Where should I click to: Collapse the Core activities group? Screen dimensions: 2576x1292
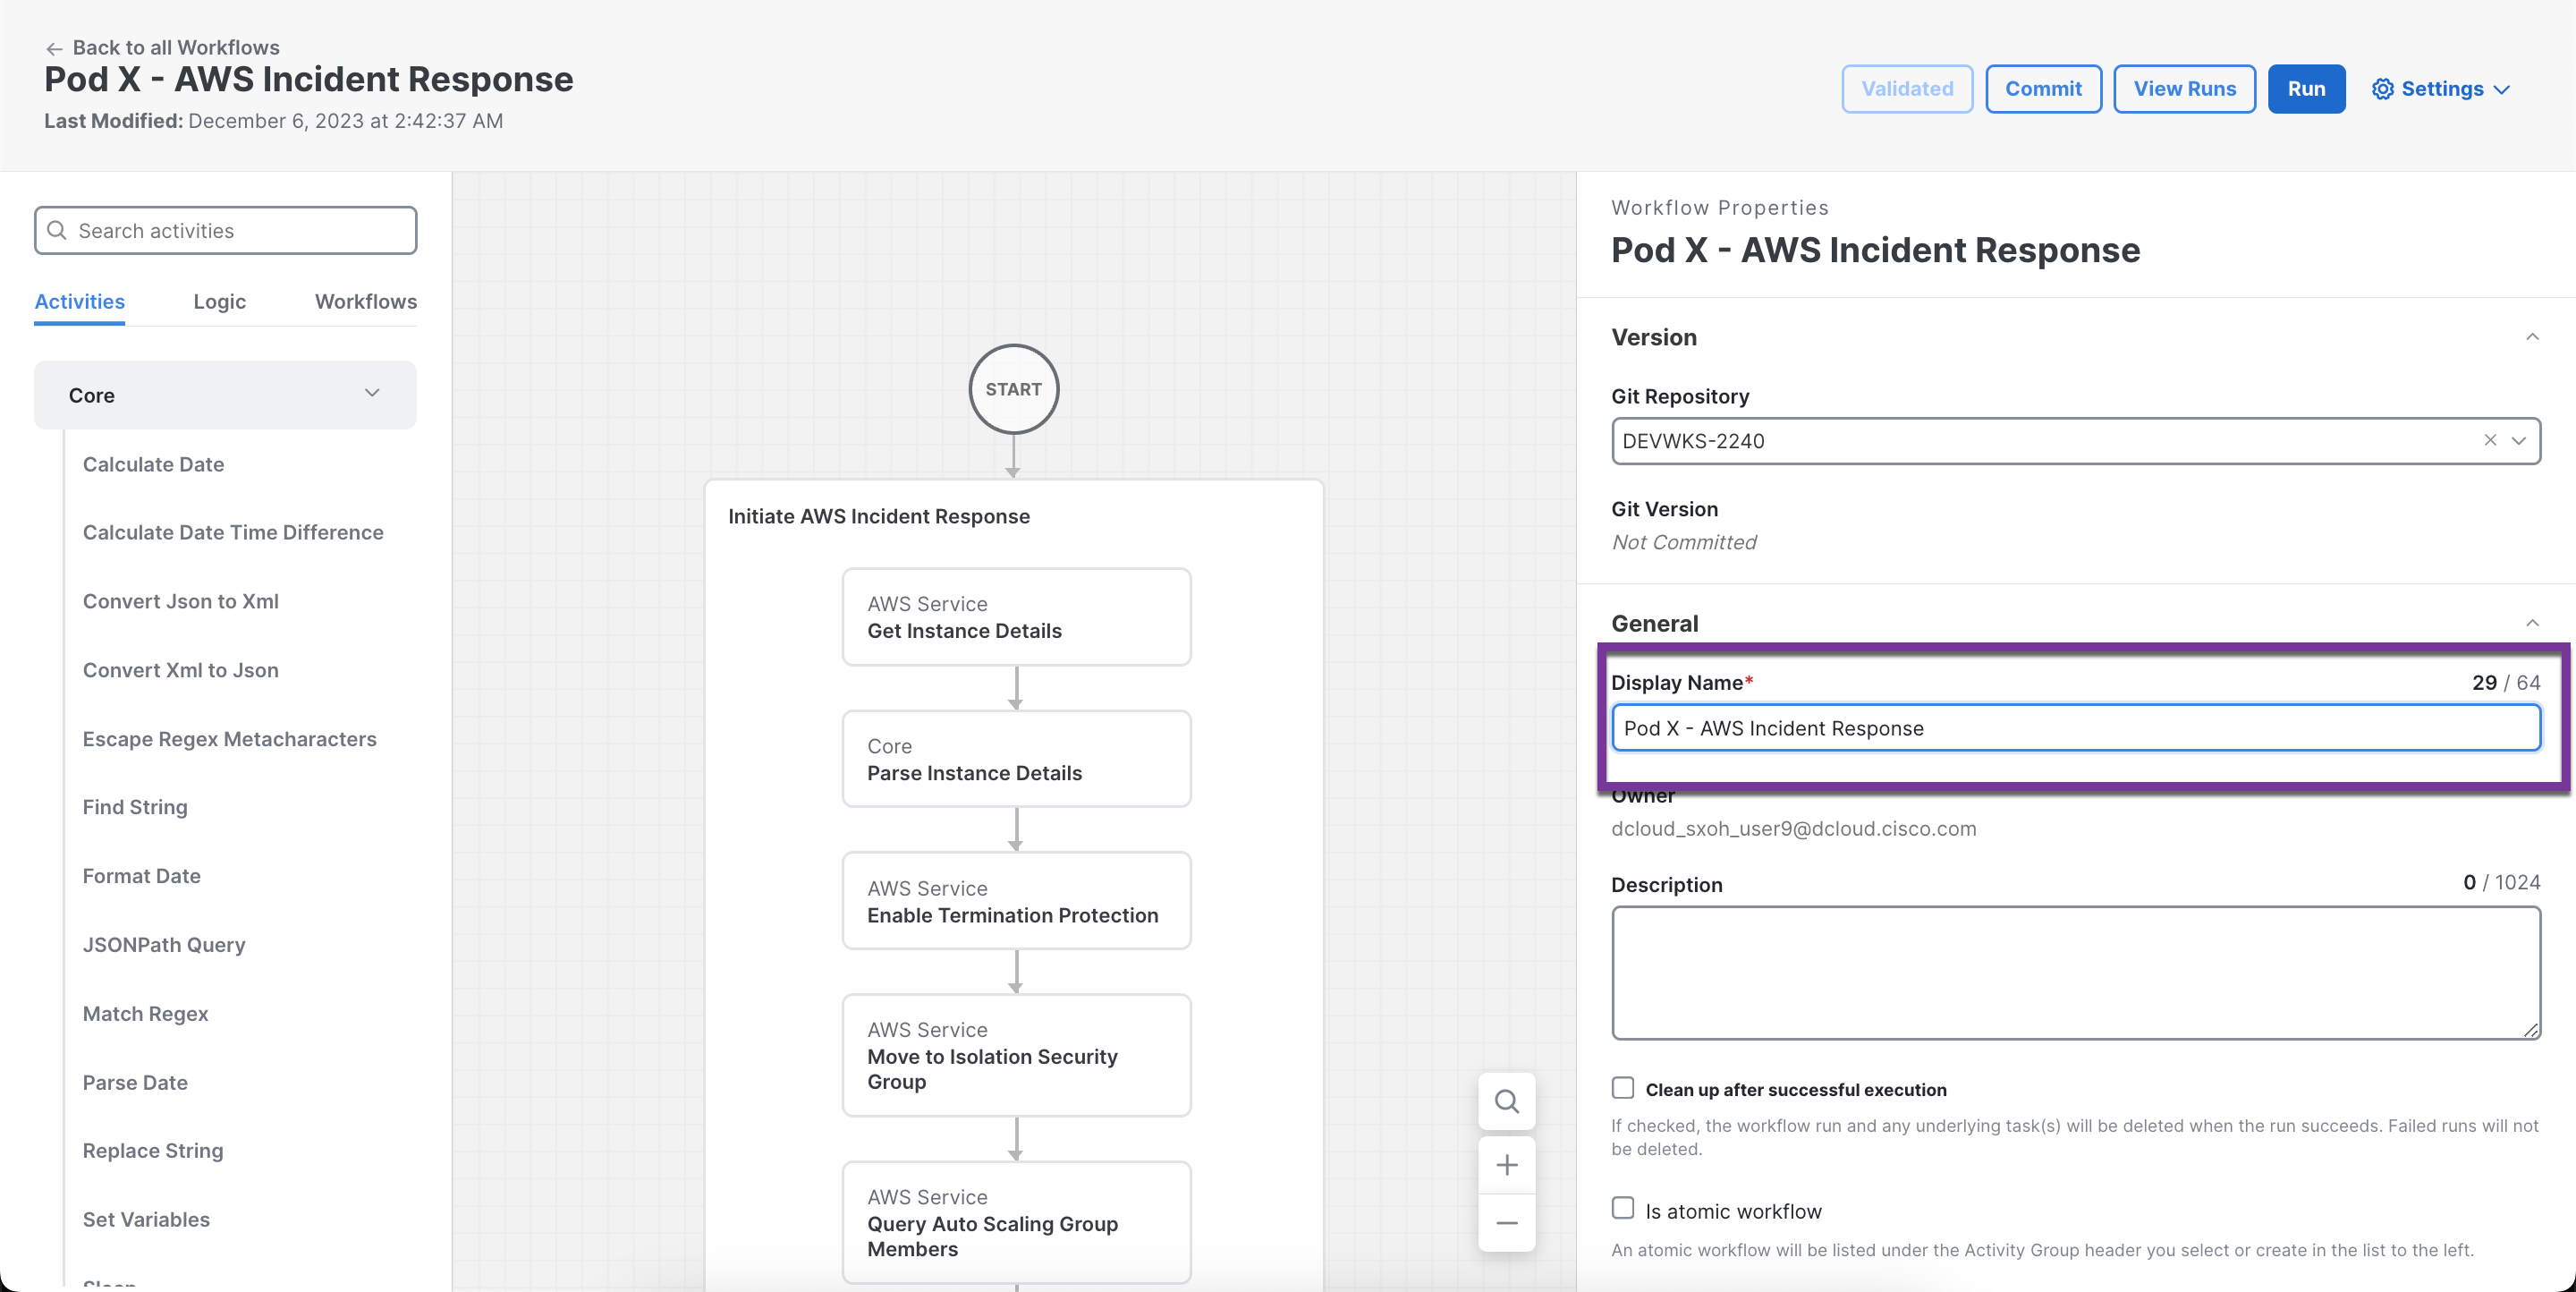click(x=372, y=394)
